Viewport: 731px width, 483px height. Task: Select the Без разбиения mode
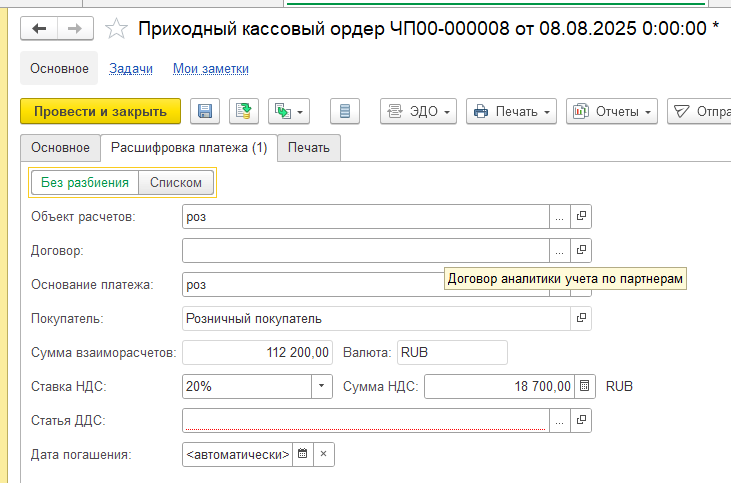point(85,182)
